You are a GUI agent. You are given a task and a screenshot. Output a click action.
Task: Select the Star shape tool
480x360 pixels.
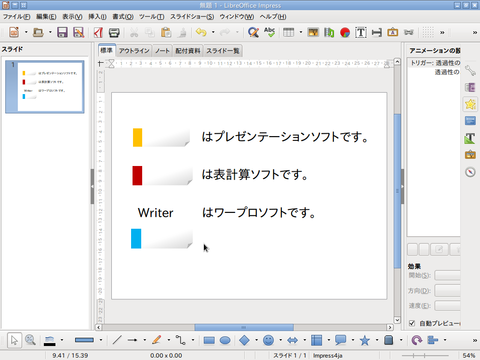pyautogui.click(x=365, y=340)
